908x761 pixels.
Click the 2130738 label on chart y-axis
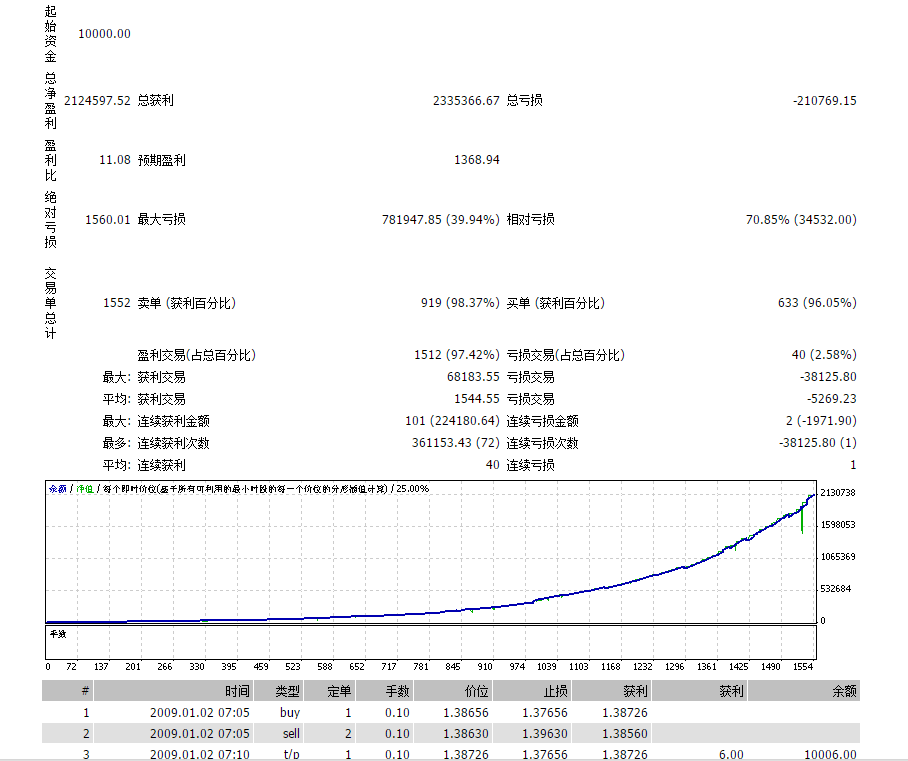[837, 493]
